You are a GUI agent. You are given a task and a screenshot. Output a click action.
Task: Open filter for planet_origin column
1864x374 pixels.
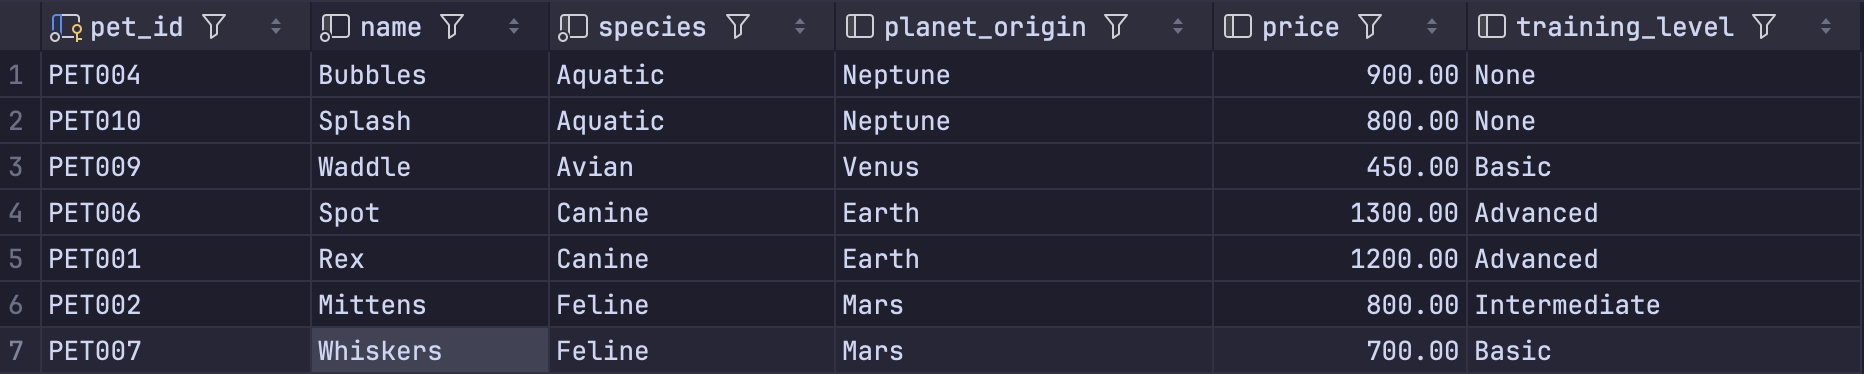click(x=1116, y=27)
